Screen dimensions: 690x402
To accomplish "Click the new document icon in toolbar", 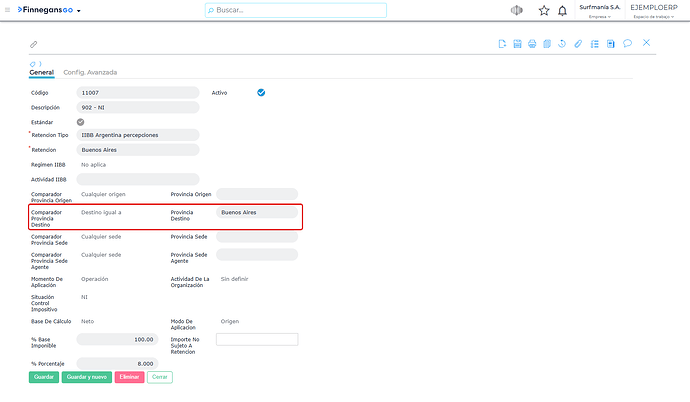I will coord(502,44).
